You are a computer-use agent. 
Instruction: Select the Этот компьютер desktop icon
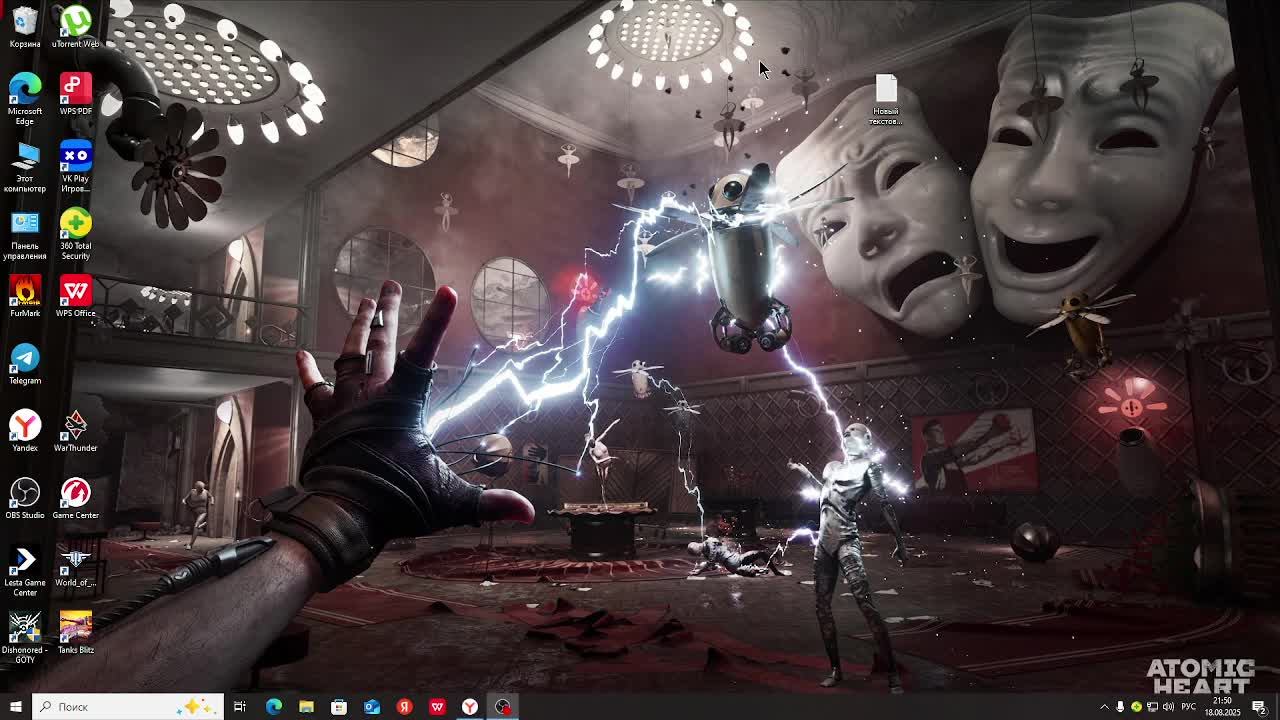tap(25, 166)
